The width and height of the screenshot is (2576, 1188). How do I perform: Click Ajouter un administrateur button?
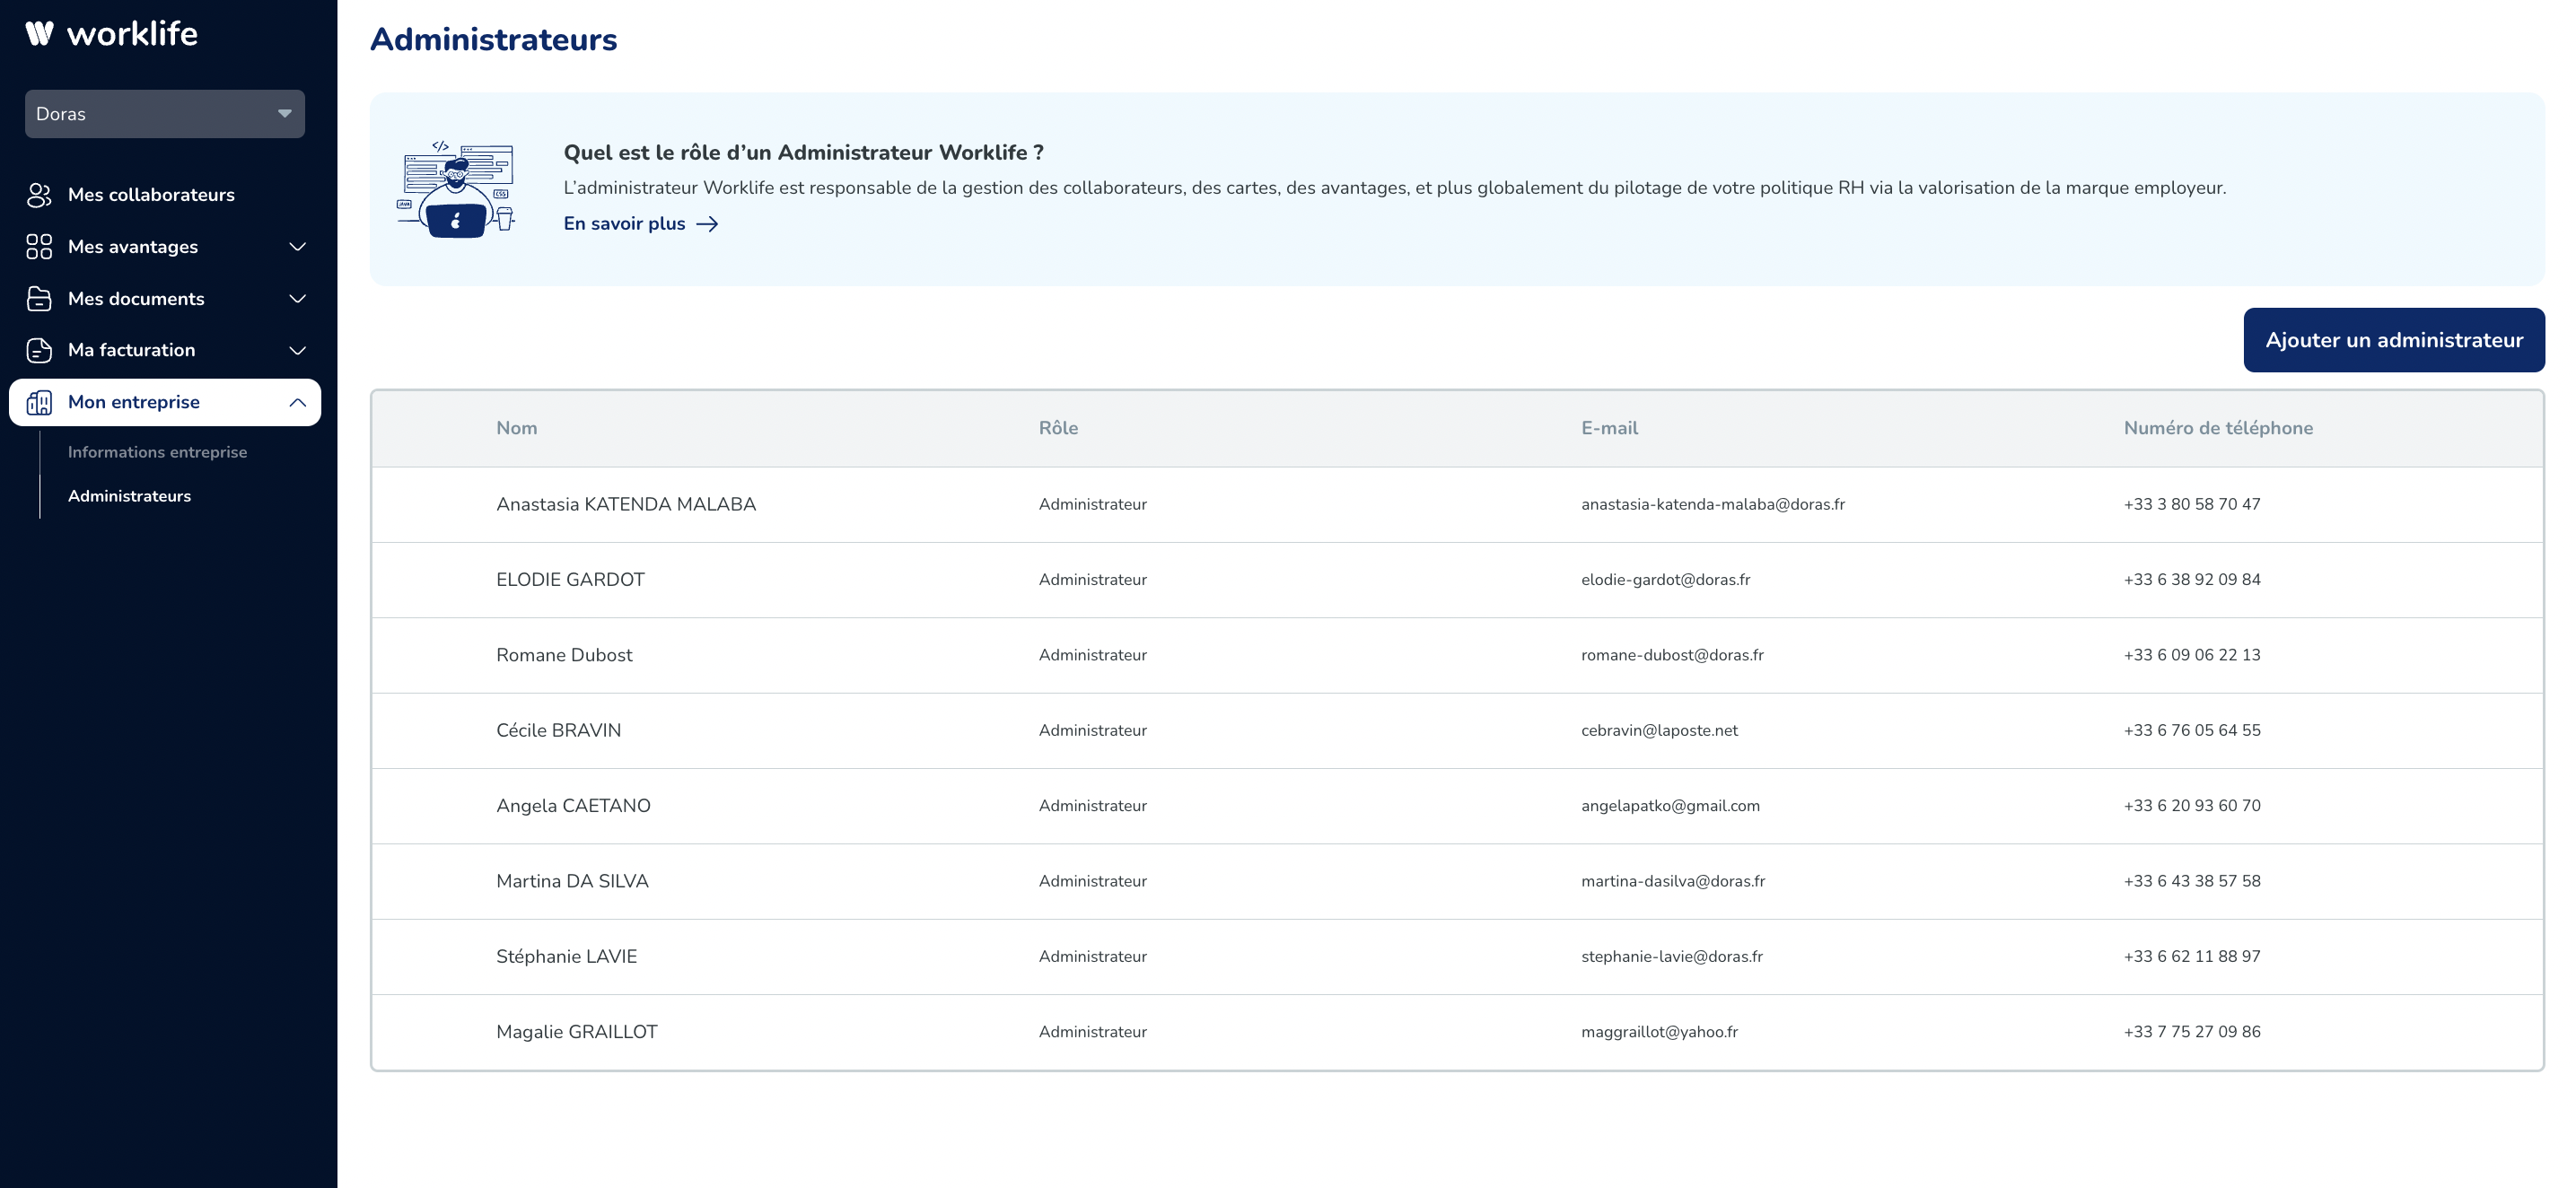2393,340
